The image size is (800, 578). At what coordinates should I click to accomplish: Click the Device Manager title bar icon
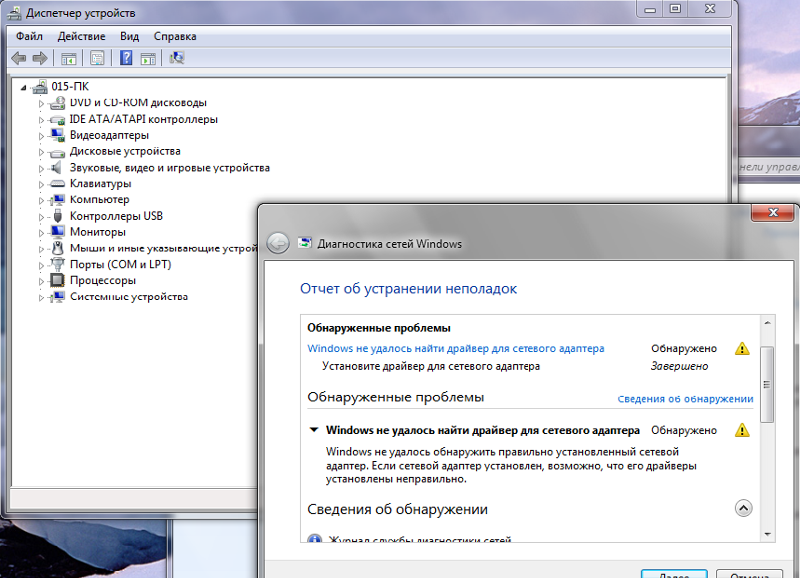[14, 13]
